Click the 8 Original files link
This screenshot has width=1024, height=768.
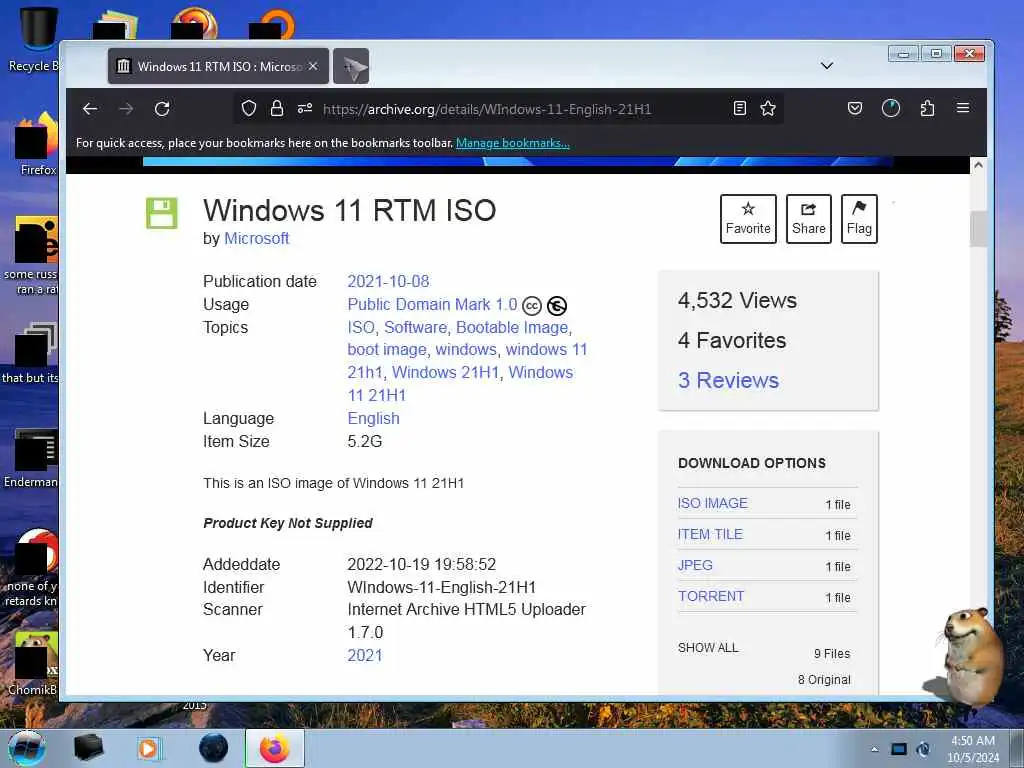point(824,680)
